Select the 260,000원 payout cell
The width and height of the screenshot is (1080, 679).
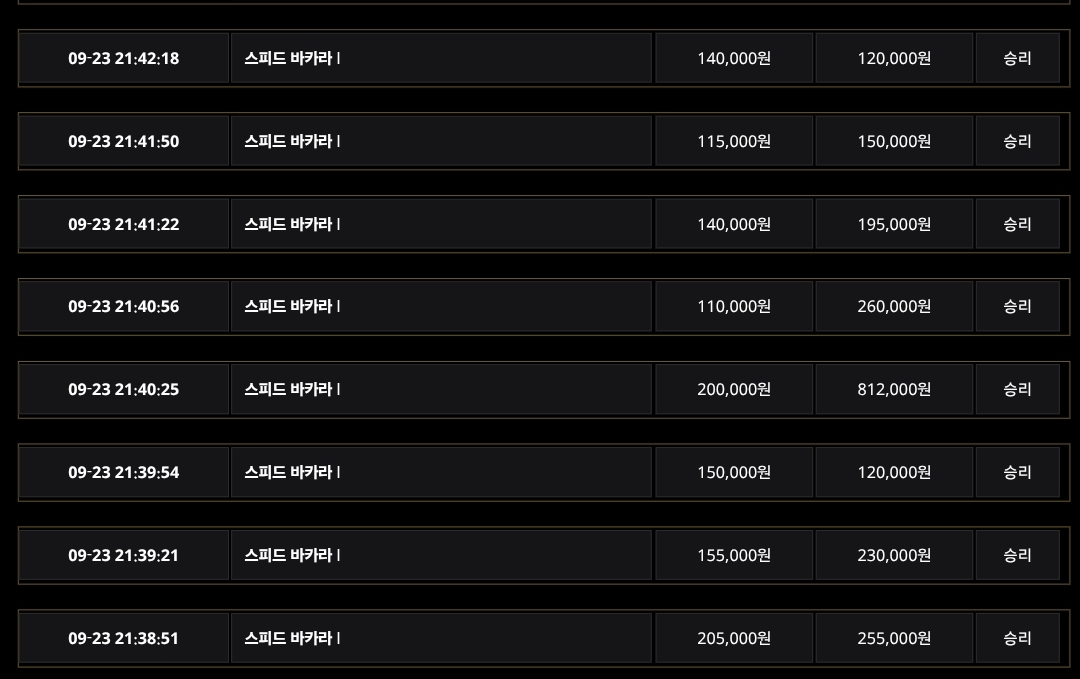(894, 306)
